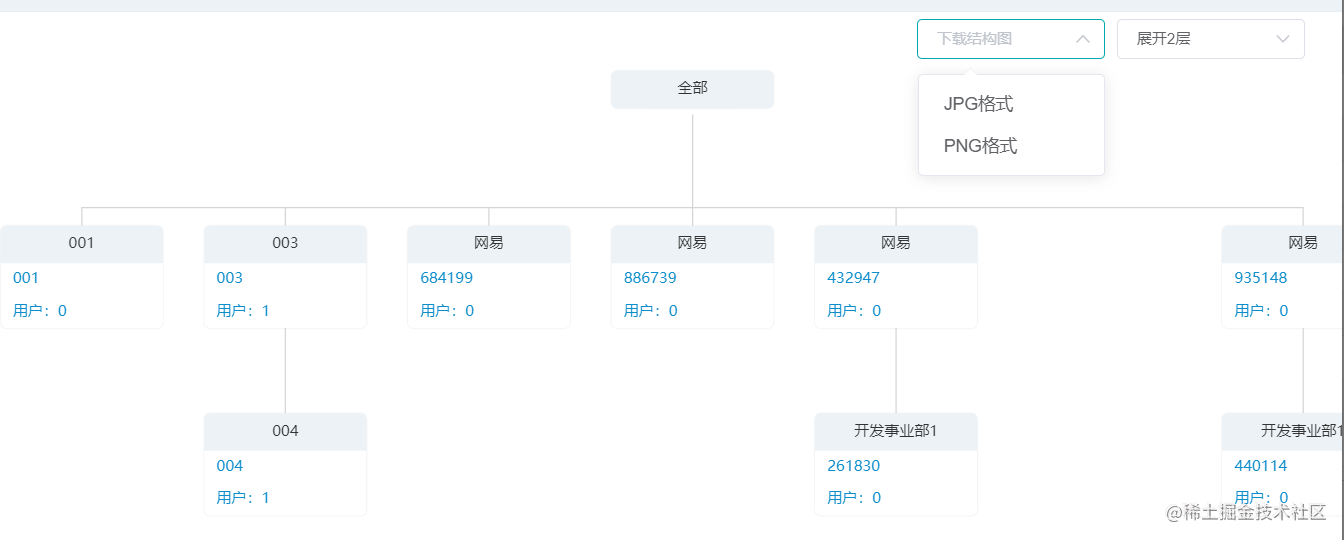This screenshot has width=1344, height=540.
Task: Open the 886739 code link
Action: [x=650, y=278]
